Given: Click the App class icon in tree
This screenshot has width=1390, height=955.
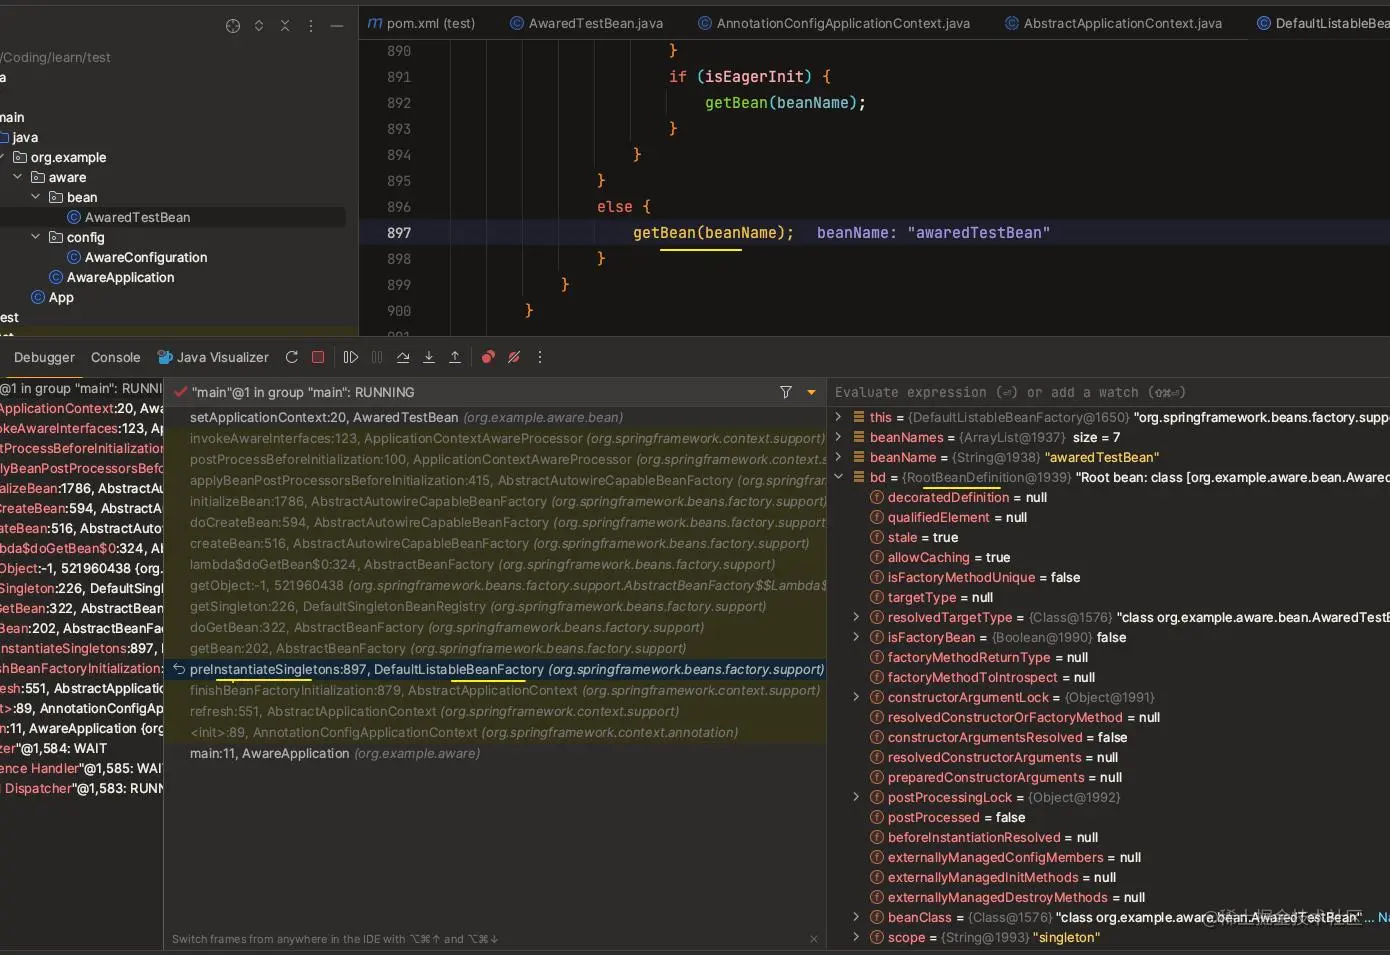Looking at the screenshot, I should [38, 297].
